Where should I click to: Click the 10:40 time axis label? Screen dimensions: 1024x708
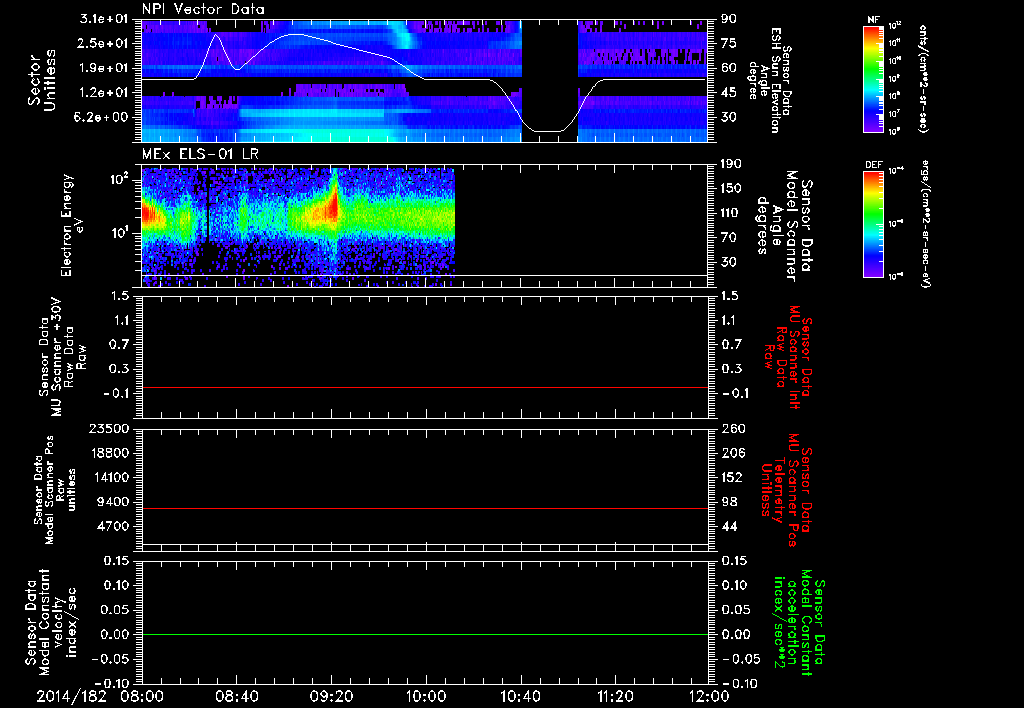point(520,696)
